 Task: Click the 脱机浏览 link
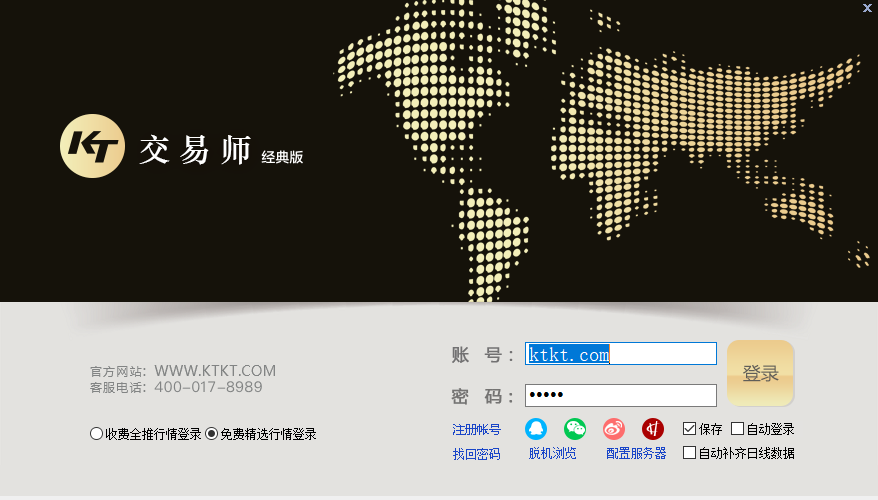click(552, 453)
